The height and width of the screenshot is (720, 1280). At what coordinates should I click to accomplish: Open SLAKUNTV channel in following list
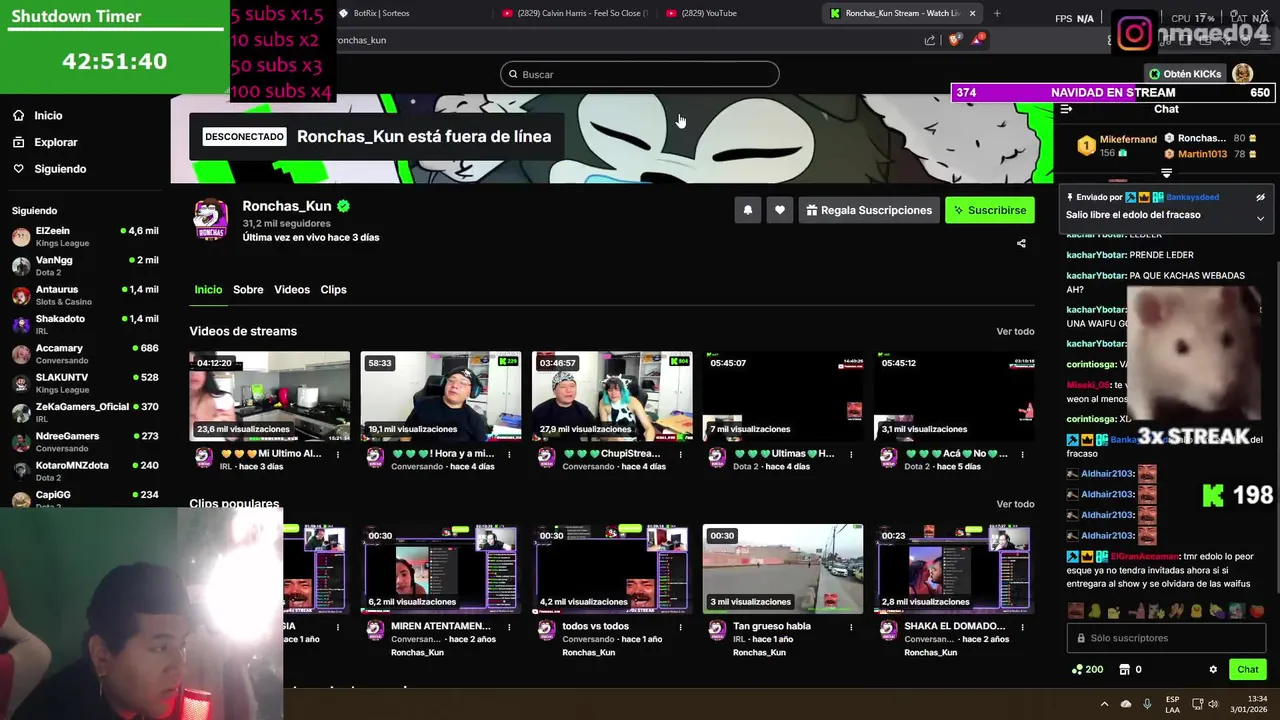point(85,383)
